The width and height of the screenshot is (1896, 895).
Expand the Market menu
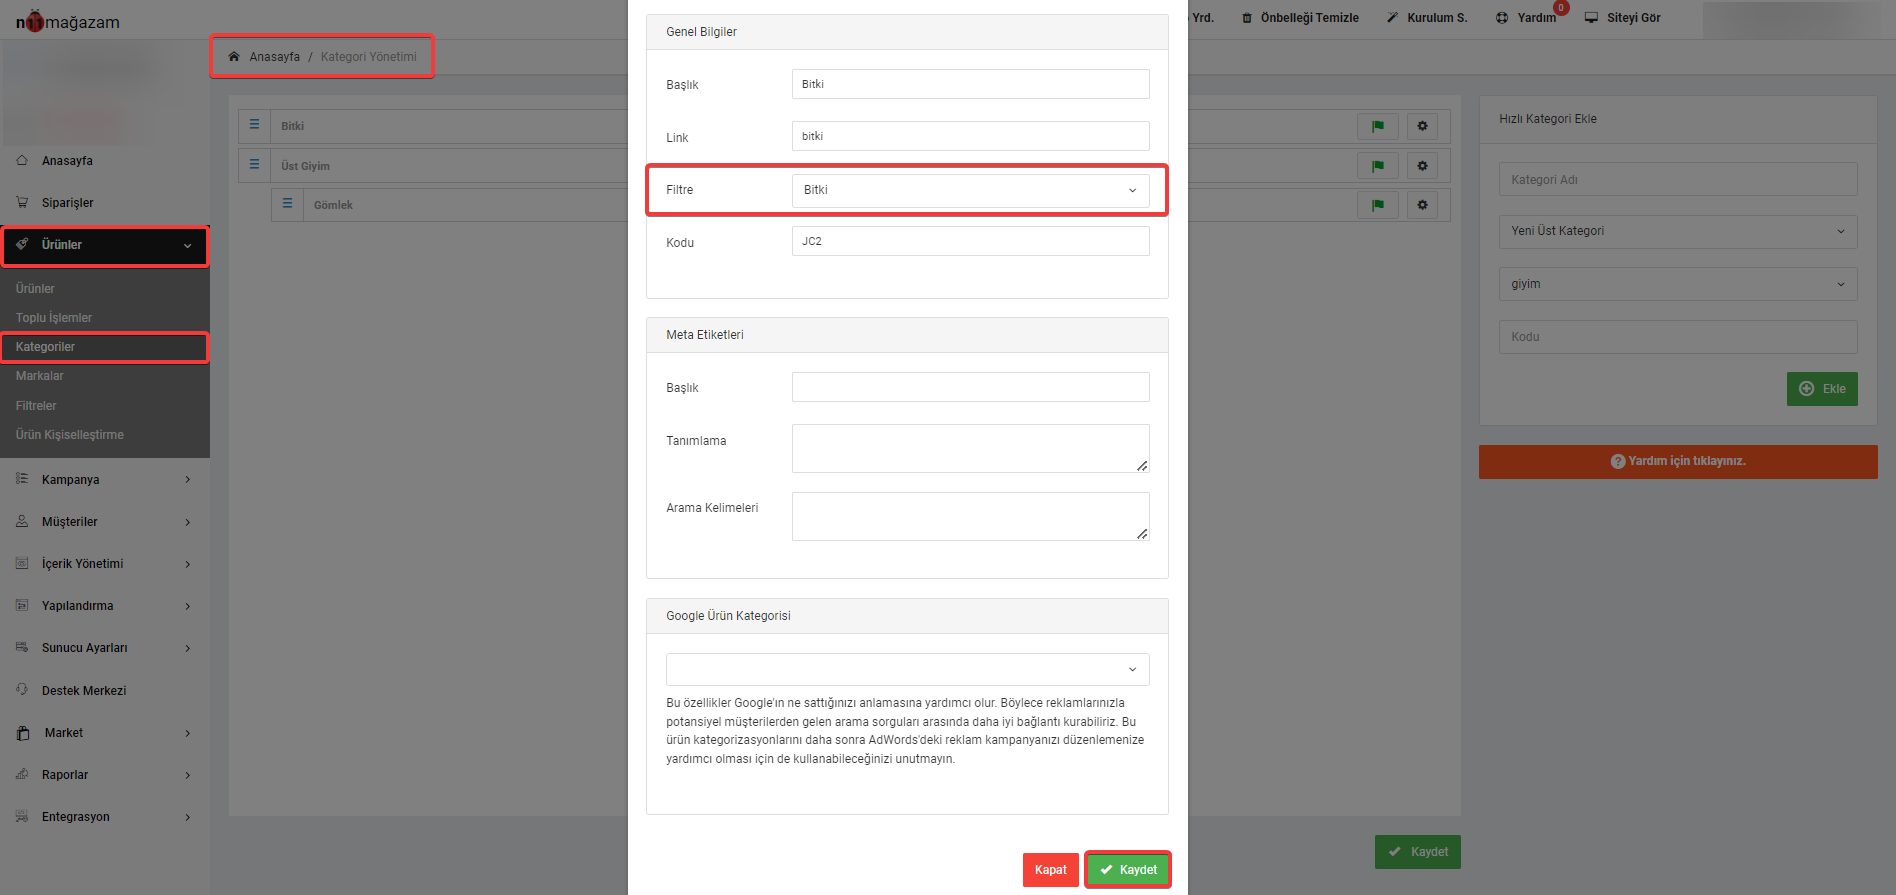tap(105, 733)
